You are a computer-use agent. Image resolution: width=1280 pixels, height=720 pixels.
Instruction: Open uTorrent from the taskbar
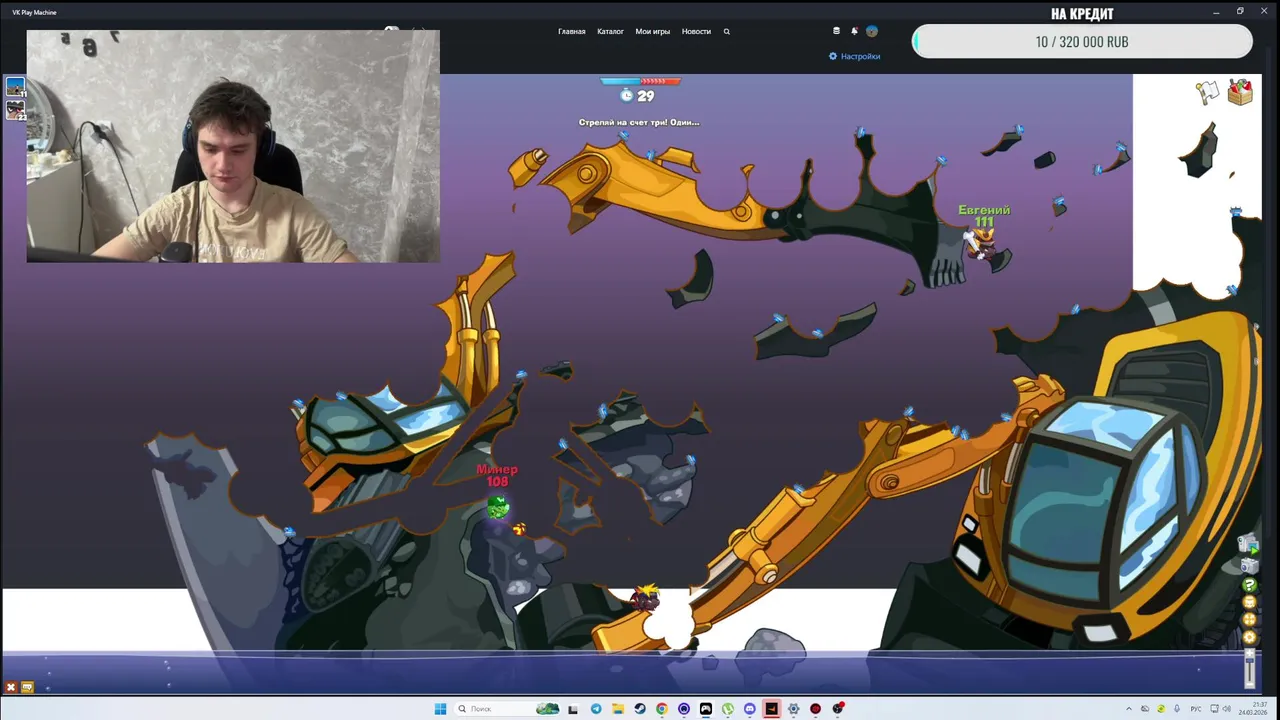coord(727,709)
